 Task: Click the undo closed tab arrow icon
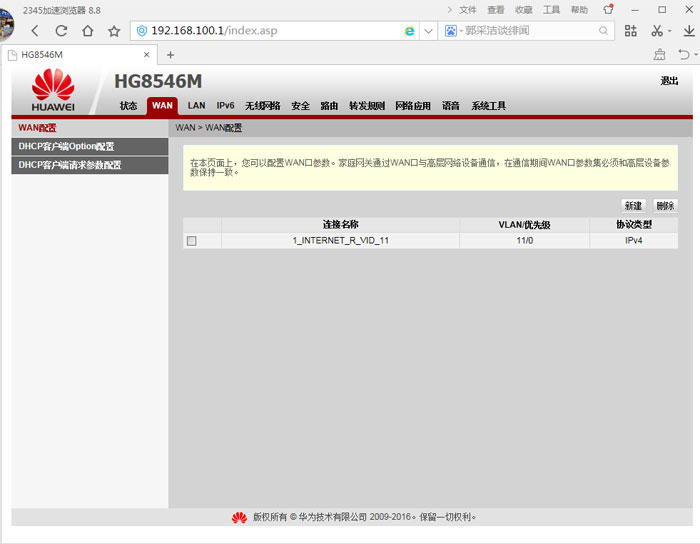tap(683, 54)
